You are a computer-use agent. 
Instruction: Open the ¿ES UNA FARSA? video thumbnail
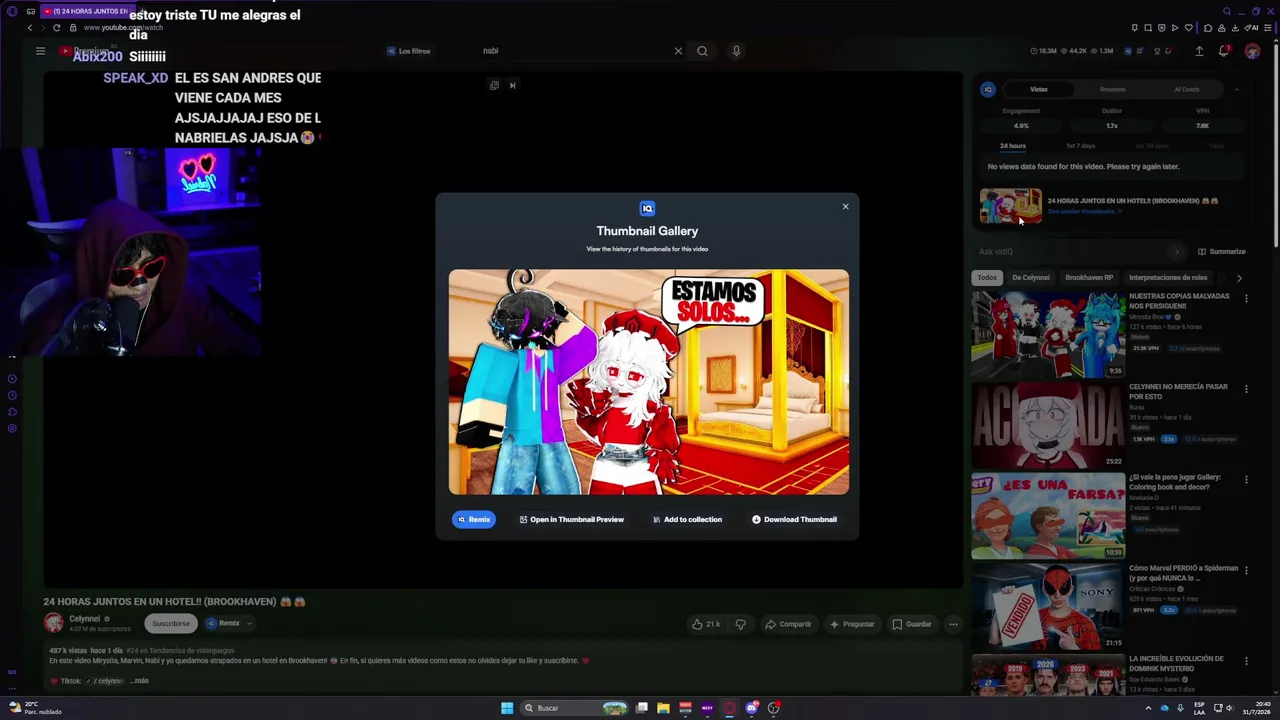(1048, 516)
